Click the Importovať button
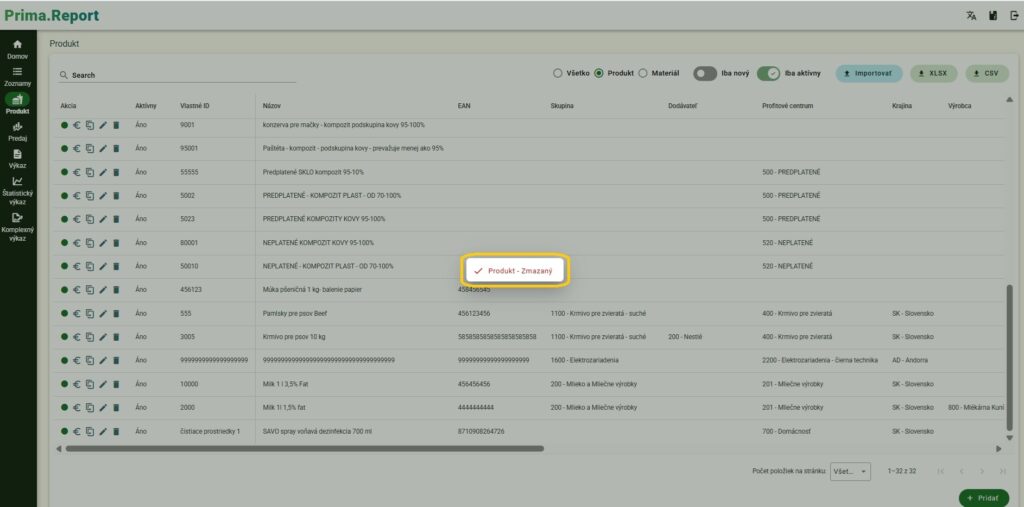Screen dimensions: 1024x507 [x=868, y=73]
